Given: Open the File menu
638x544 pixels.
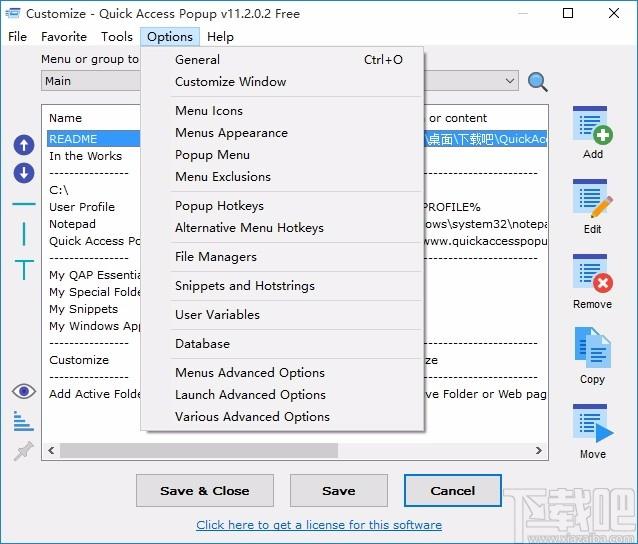Looking at the screenshot, I should 17,37.
